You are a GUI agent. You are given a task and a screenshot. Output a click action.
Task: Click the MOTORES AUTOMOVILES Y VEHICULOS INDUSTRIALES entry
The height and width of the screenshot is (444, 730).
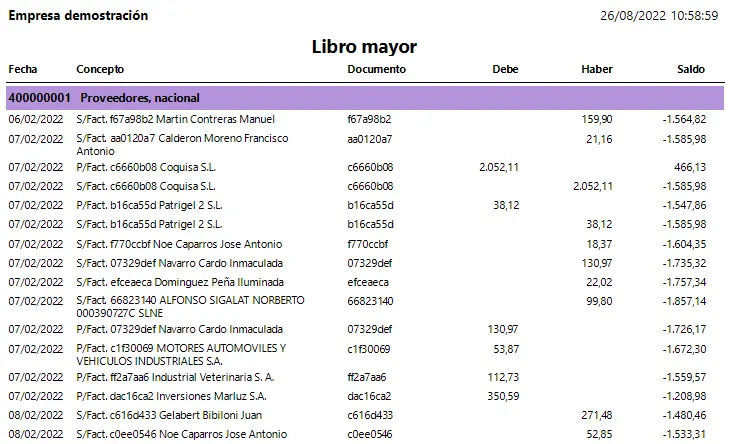[x=180, y=354]
